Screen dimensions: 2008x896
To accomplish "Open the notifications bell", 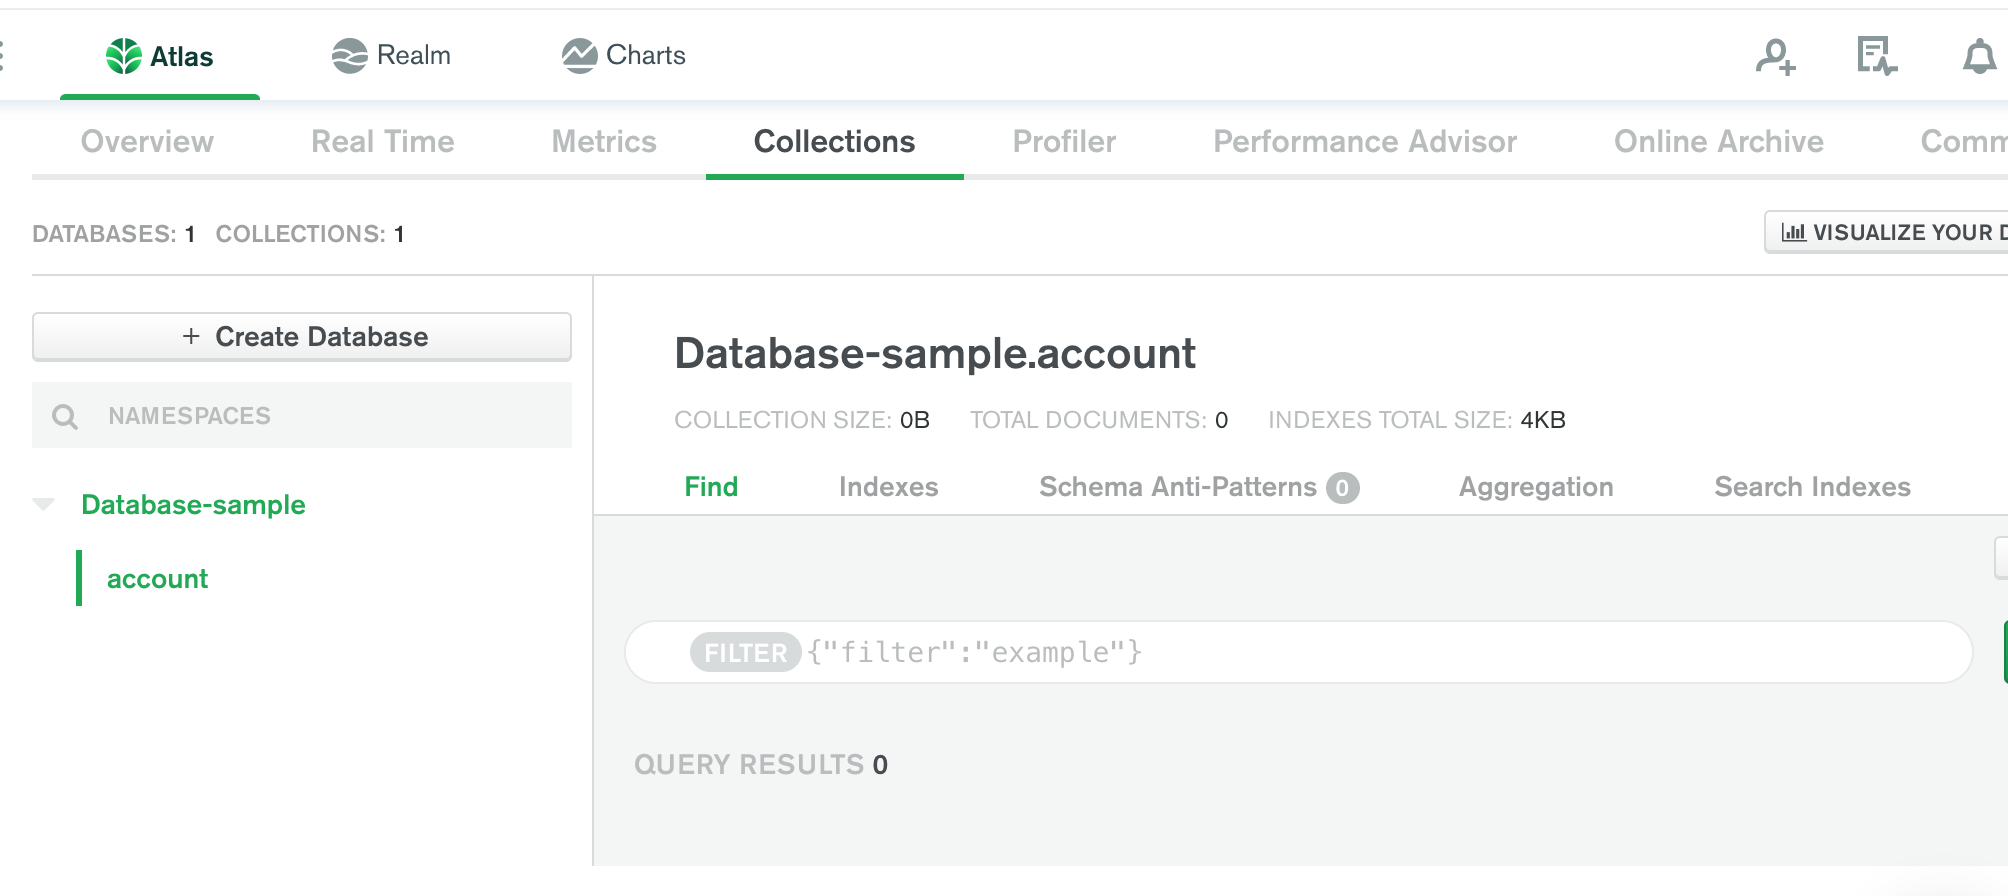I will 1979,56.
